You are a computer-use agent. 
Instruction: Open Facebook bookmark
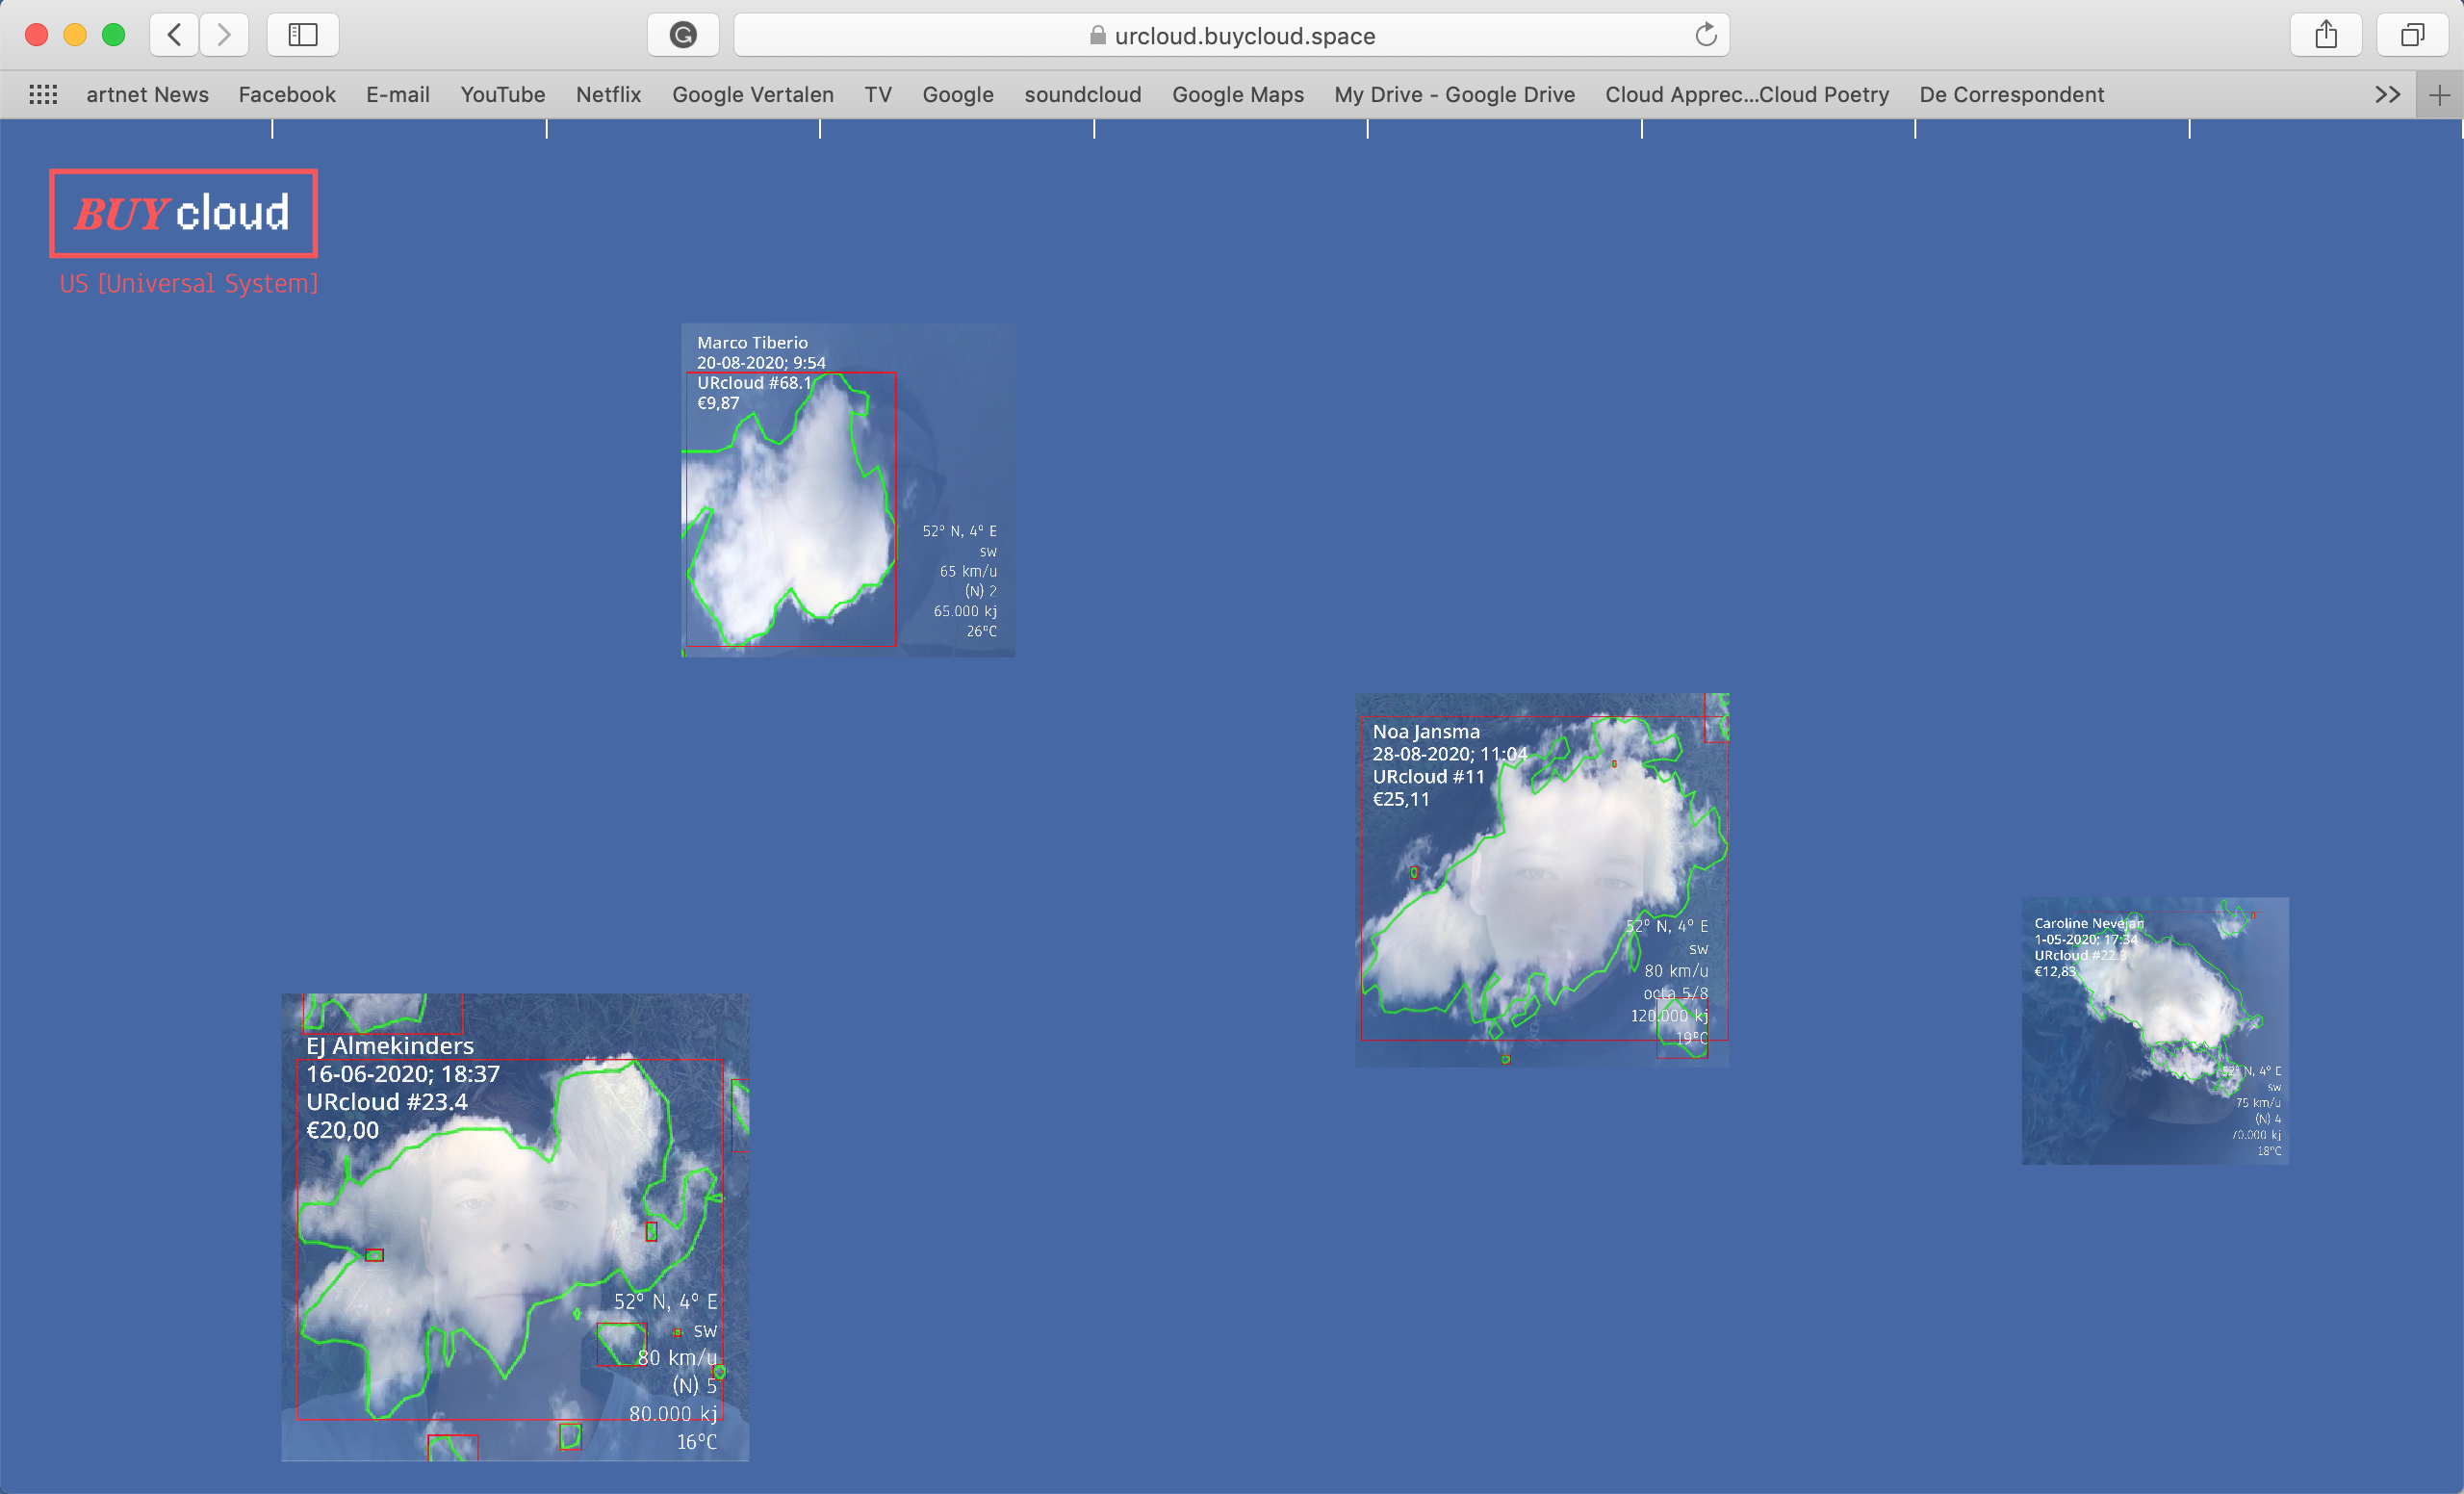[x=287, y=94]
